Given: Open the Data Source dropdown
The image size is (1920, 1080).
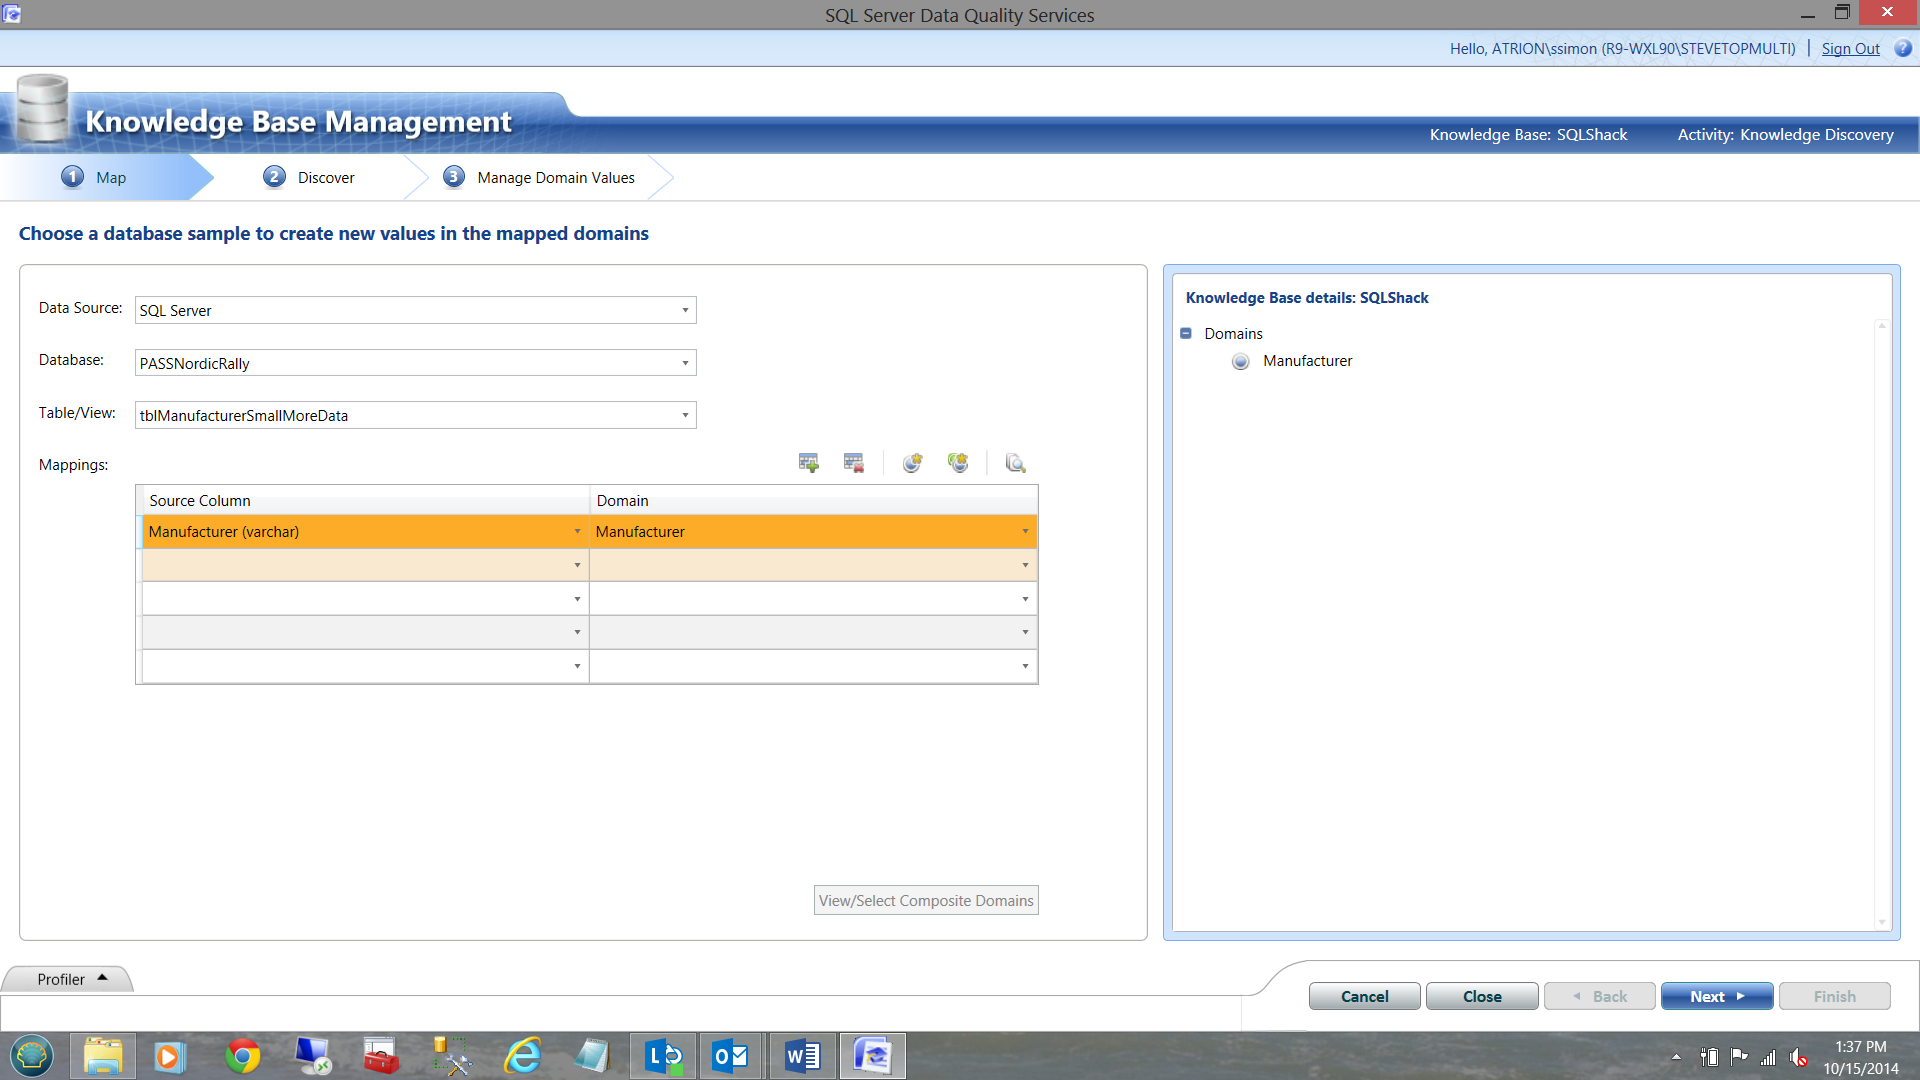Looking at the screenshot, I should (685, 310).
